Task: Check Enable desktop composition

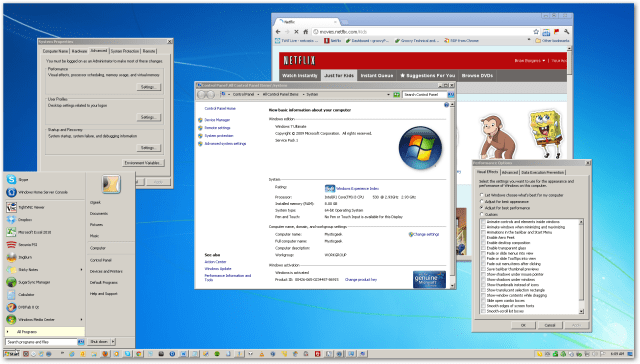Action: coord(484,243)
